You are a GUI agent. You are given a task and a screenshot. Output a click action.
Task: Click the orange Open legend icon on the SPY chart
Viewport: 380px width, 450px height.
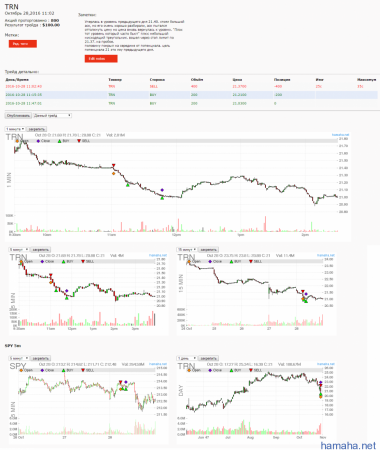point(21,370)
